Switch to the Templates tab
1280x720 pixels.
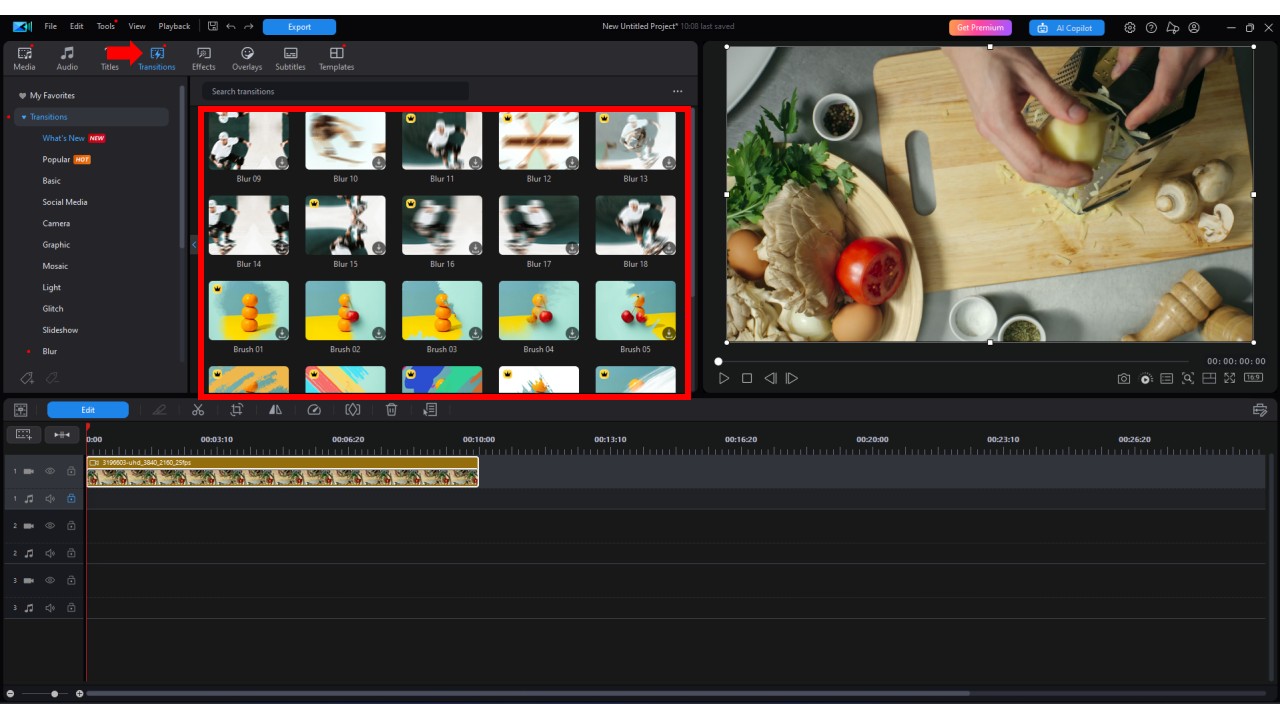pos(336,58)
